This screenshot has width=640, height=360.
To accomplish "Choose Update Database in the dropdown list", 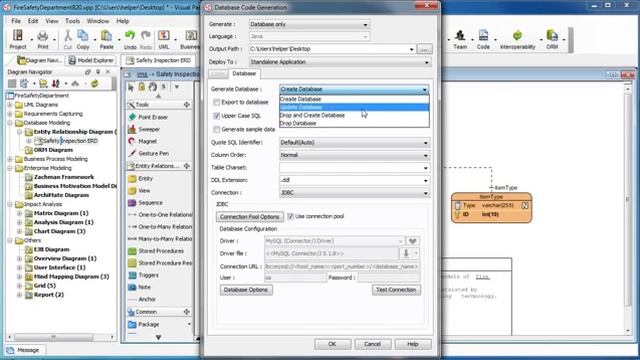I will click(354, 107).
